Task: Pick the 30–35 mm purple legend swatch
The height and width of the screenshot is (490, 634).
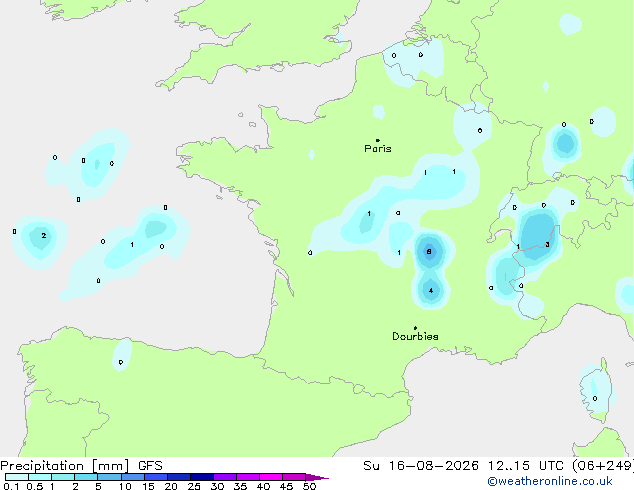Action: [x=224, y=477]
